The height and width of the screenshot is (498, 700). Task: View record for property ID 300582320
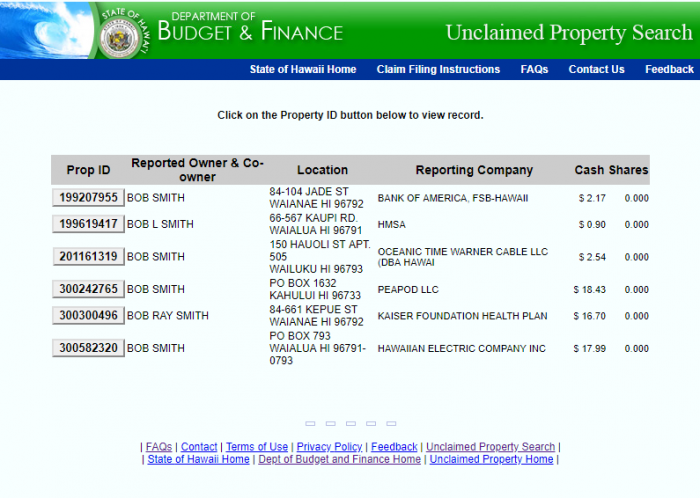pos(88,348)
